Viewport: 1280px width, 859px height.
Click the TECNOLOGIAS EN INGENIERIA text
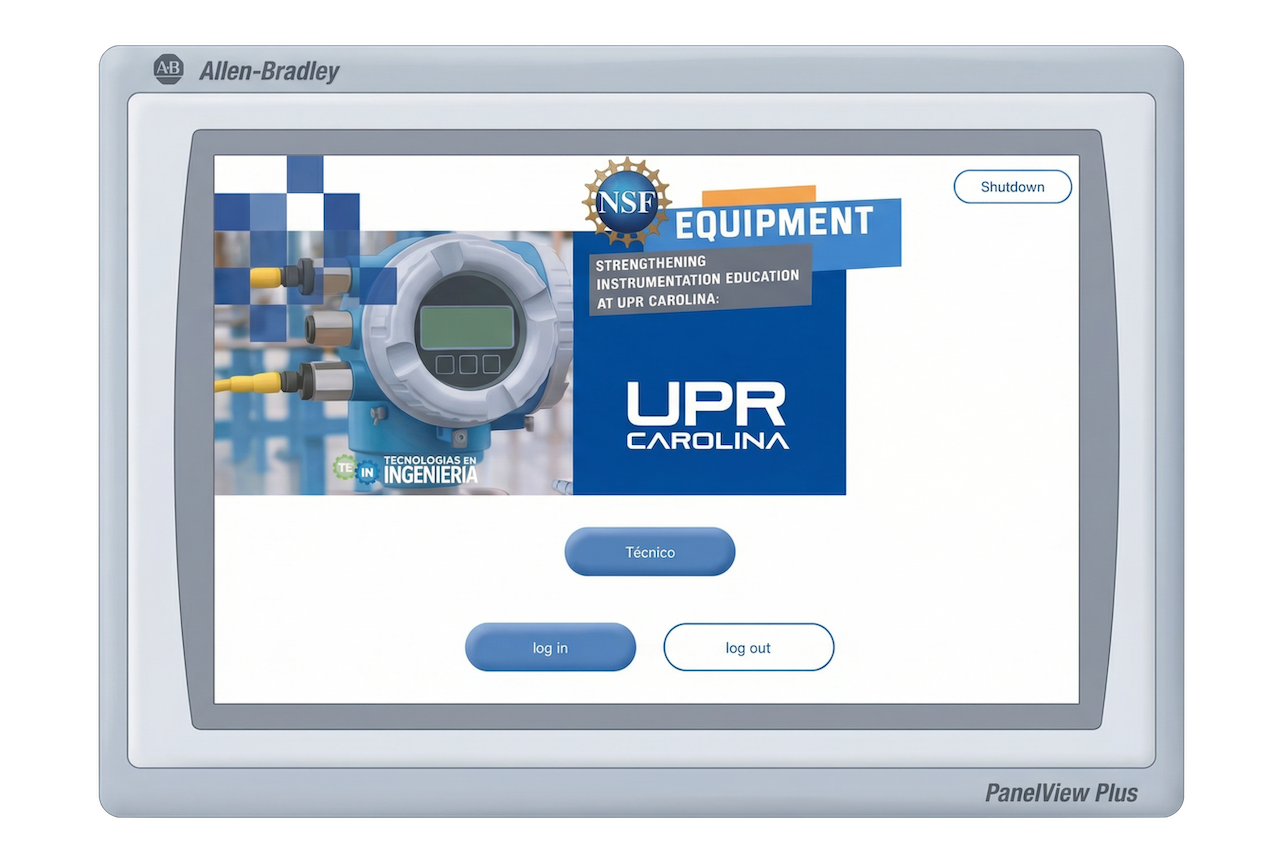point(431,469)
